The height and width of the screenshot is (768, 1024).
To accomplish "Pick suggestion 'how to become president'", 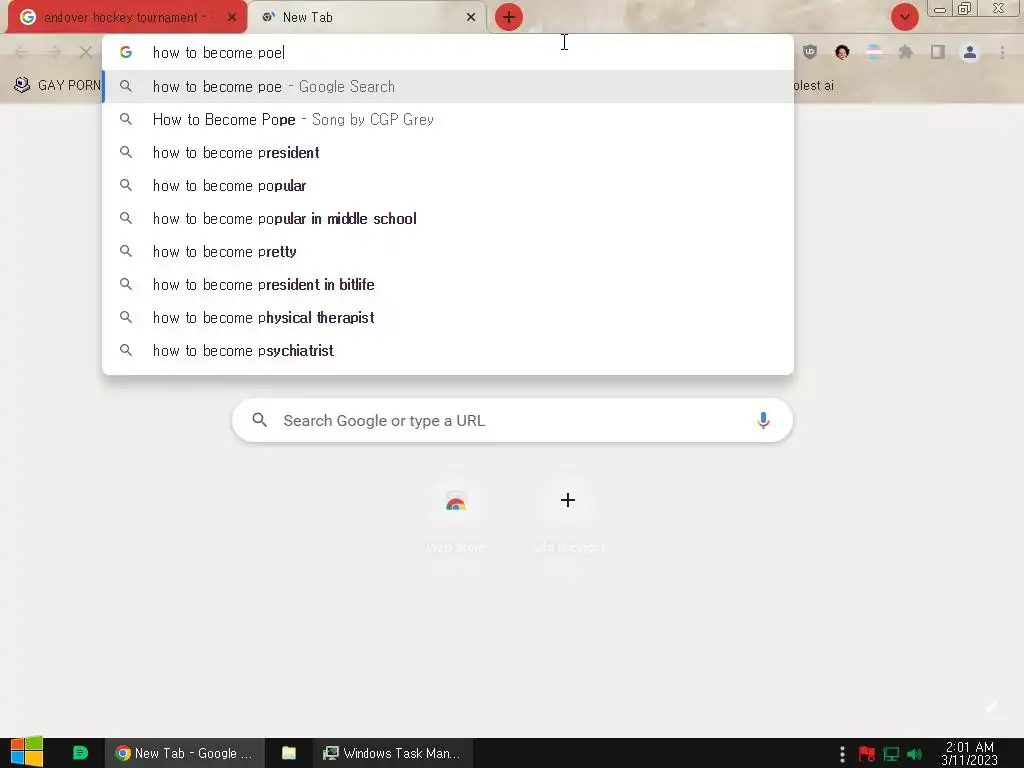I will pyautogui.click(x=448, y=152).
